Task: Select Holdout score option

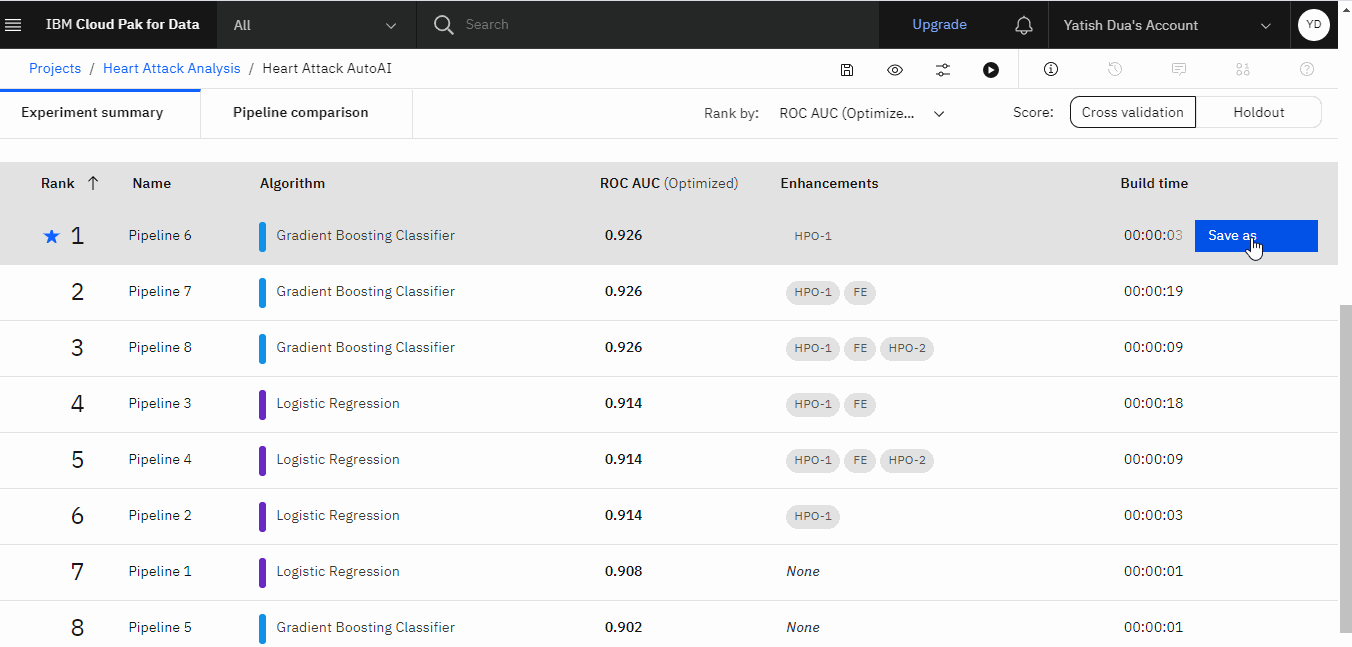Action: click(x=1259, y=112)
